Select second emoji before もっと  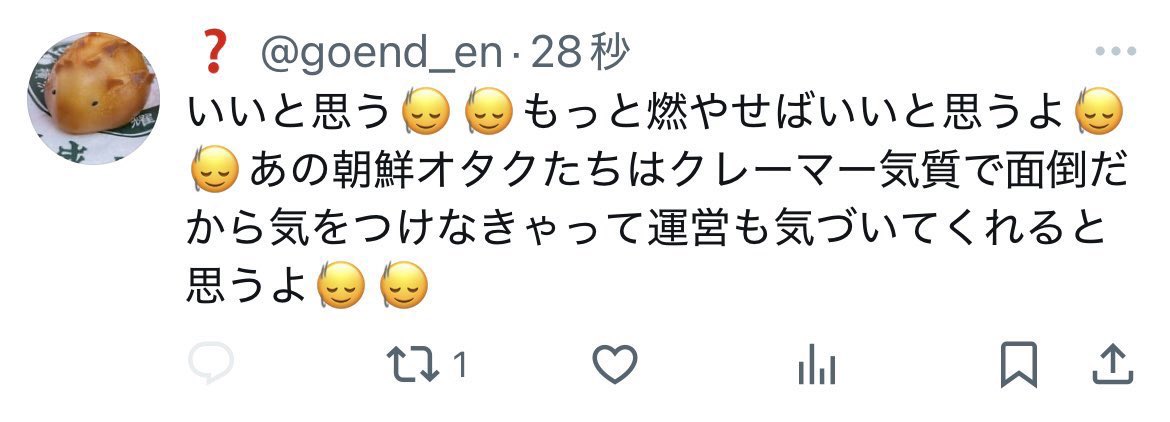coord(488,113)
